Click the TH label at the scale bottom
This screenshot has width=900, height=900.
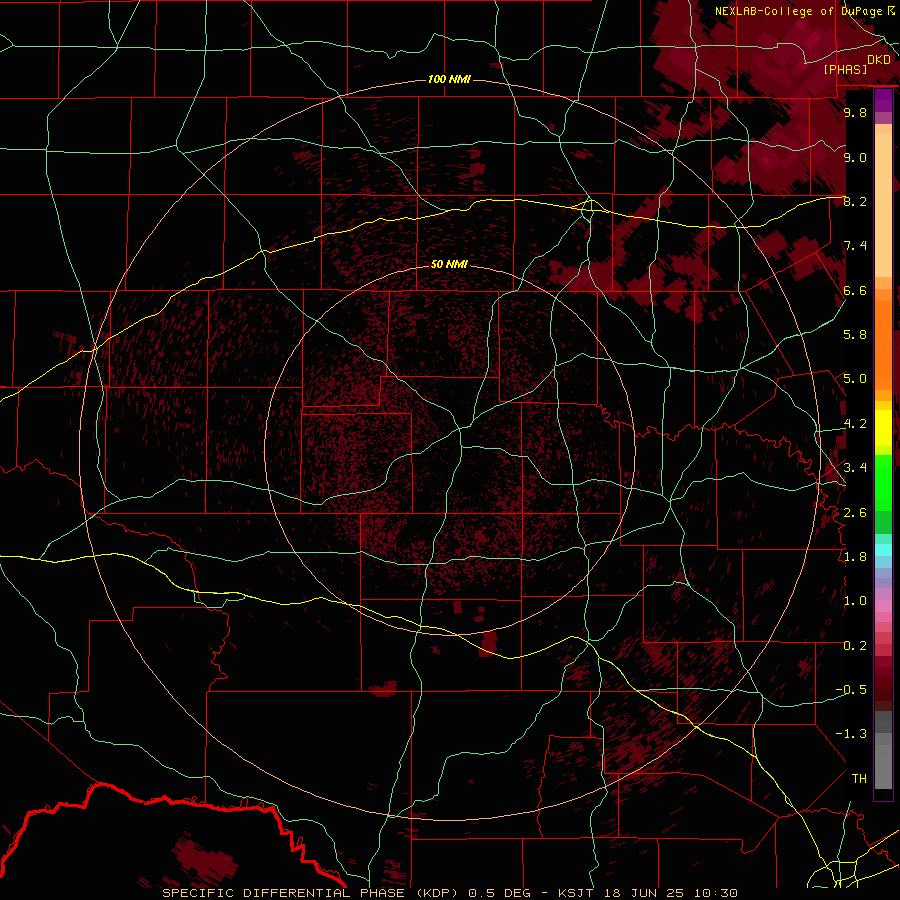click(859, 779)
